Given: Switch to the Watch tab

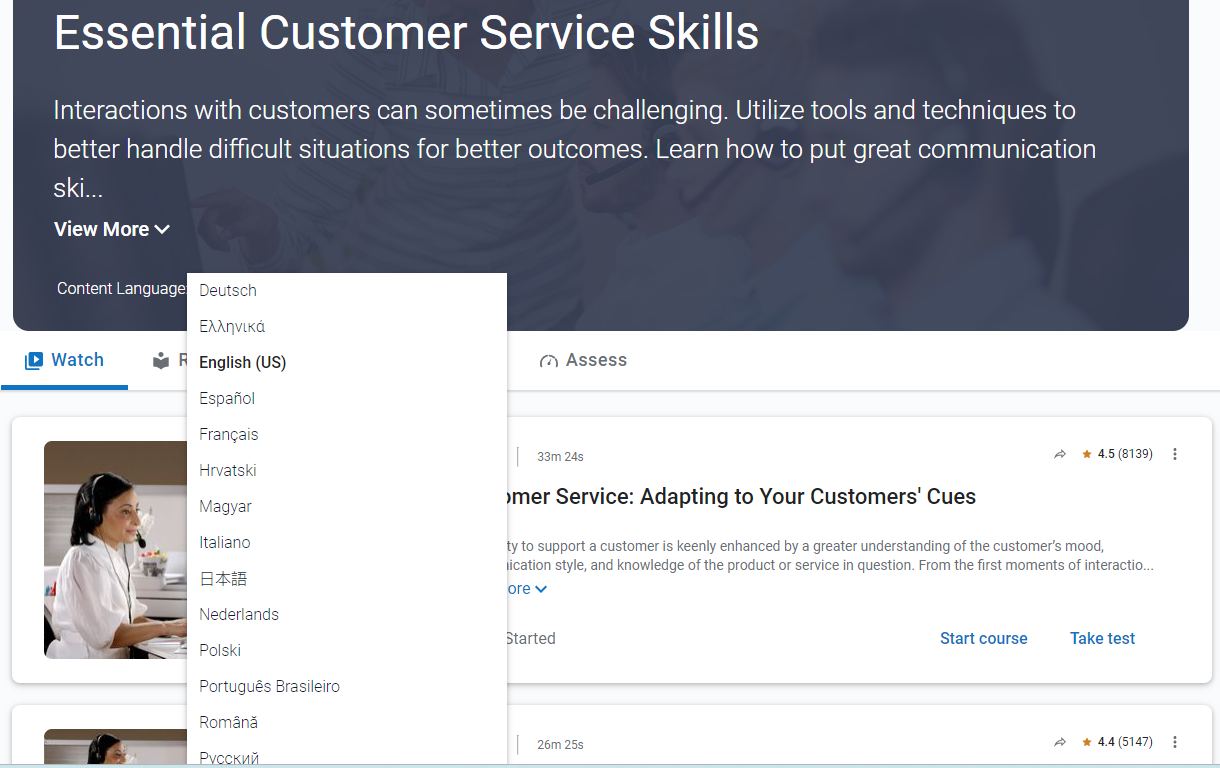Looking at the screenshot, I should pos(65,360).
